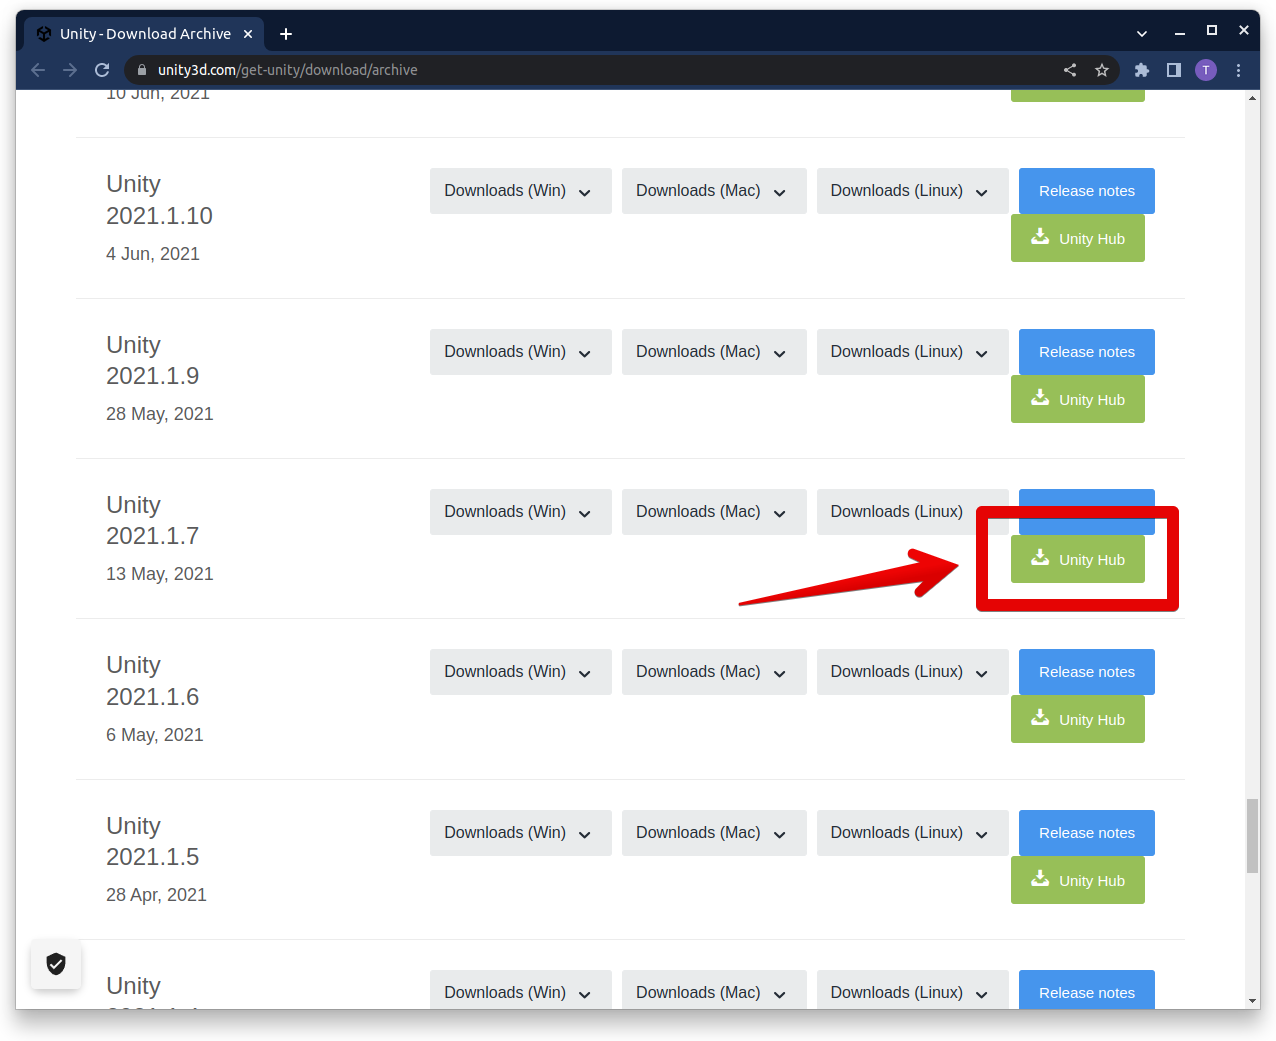Open a new browser tab
The image size is (1276, 1041).
click(x=286, y=34)
